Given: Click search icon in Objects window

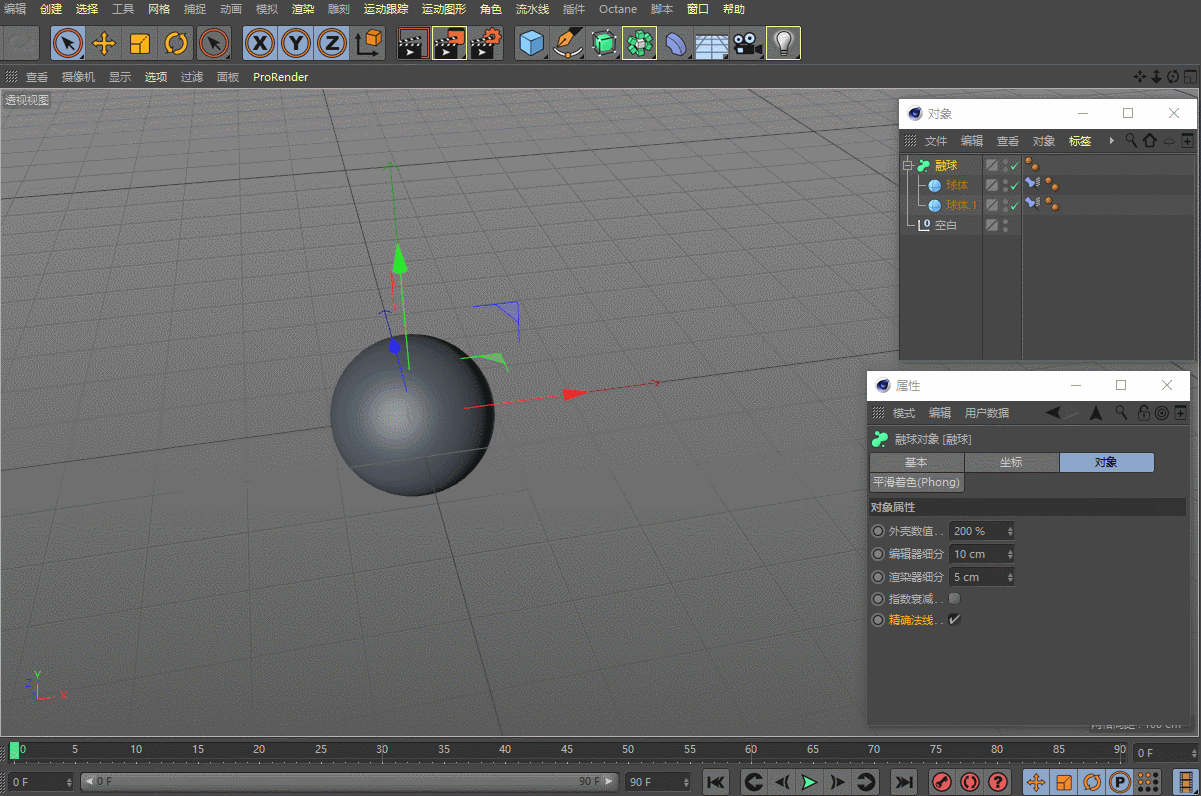Looking at the screenshot, I should 1131,141.
